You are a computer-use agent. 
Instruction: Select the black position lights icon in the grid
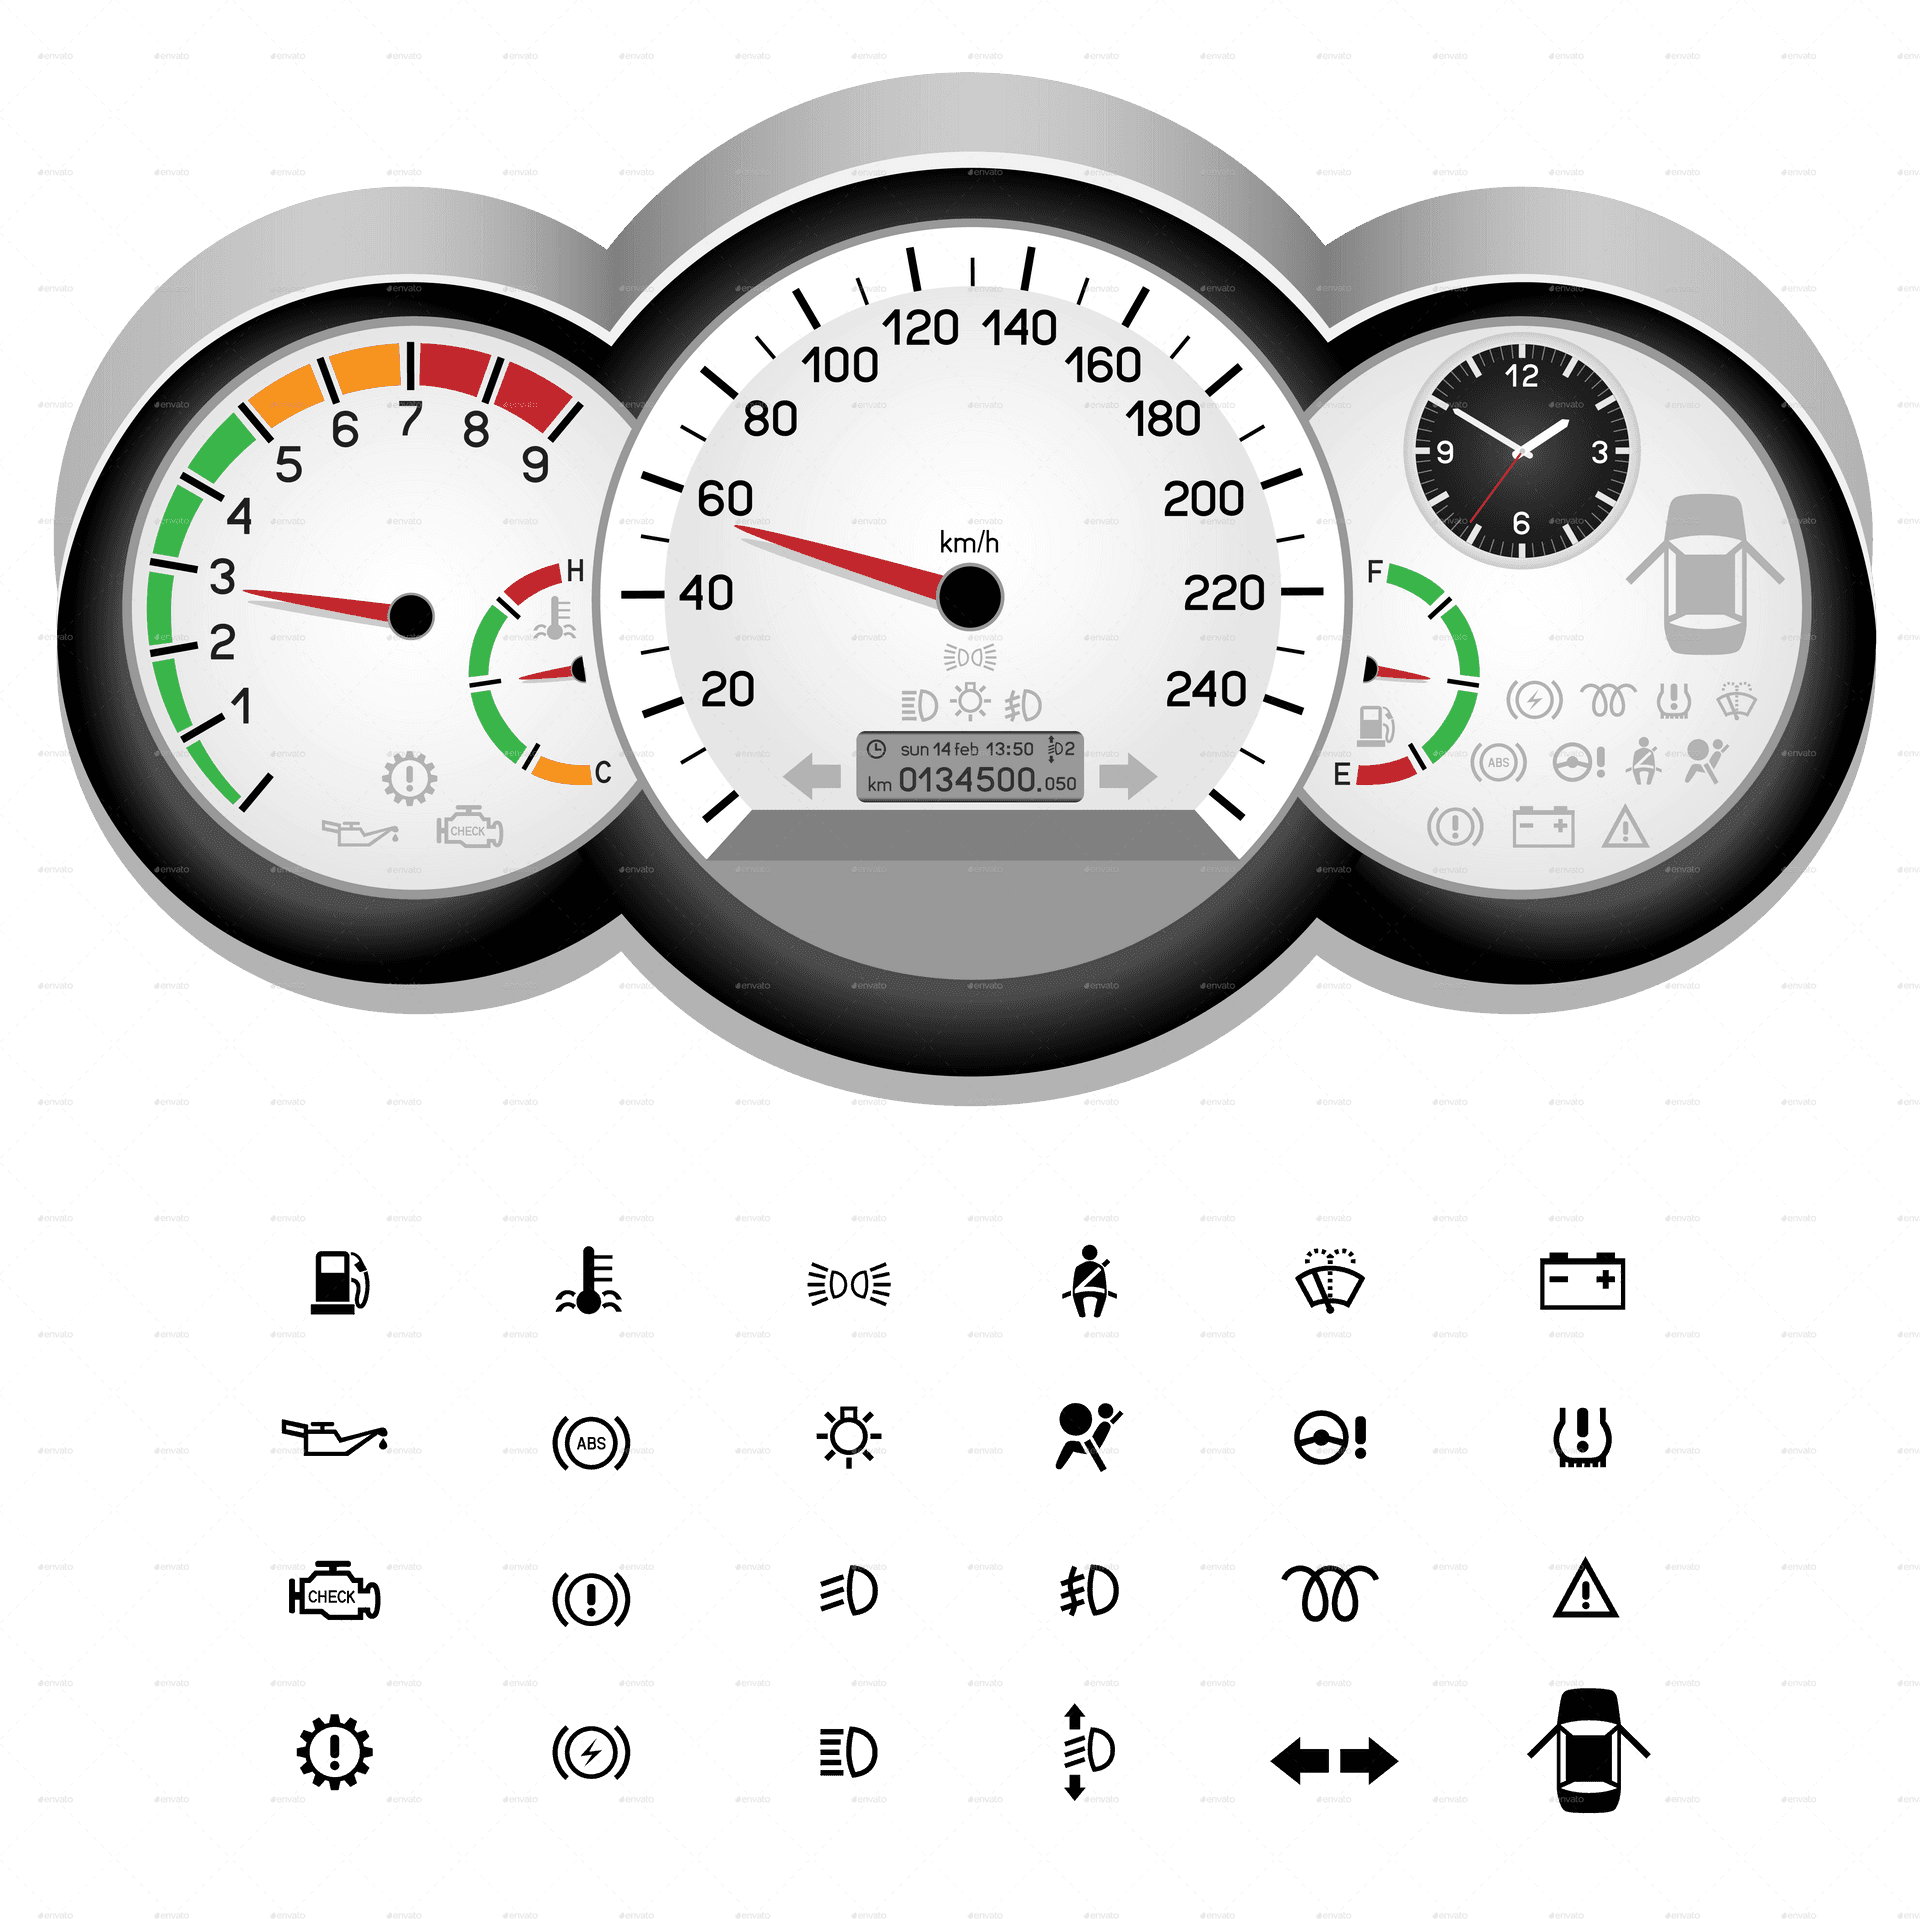pyautogui.click(x=849, y=1284)
